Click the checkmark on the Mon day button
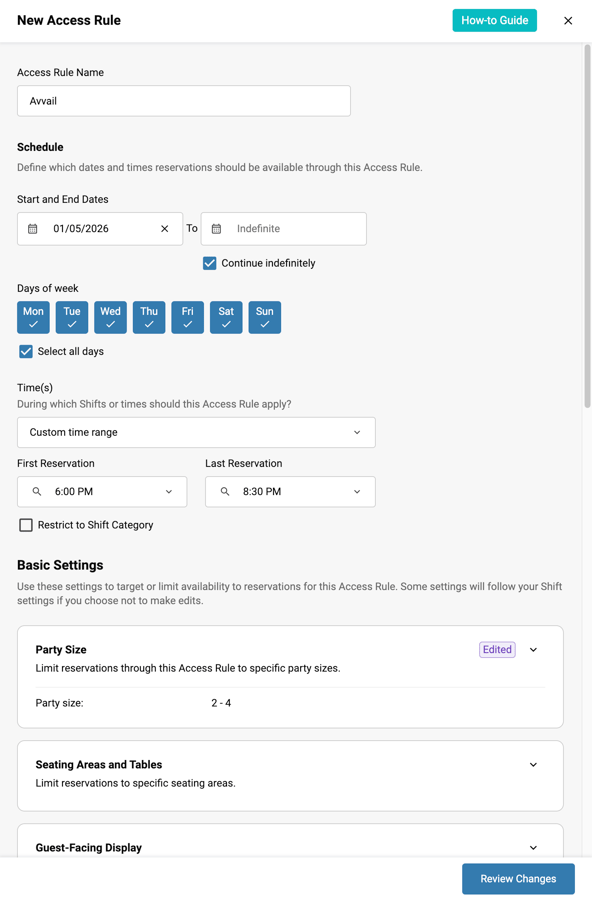Viewport: 592px width, 899px height. [x=33, y=324]
